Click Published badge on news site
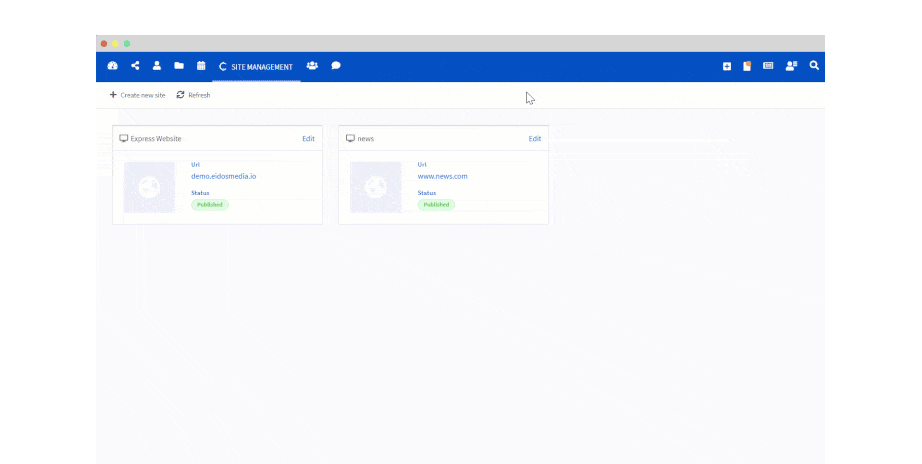 coord(436,205)
